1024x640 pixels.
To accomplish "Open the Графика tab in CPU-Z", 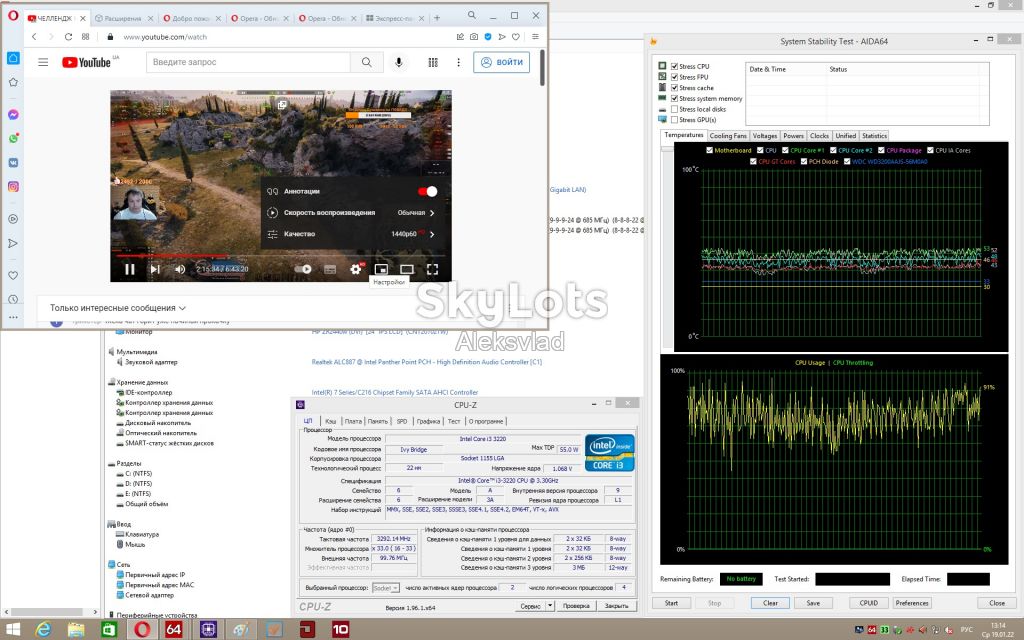I will click(x=428, y=421).
